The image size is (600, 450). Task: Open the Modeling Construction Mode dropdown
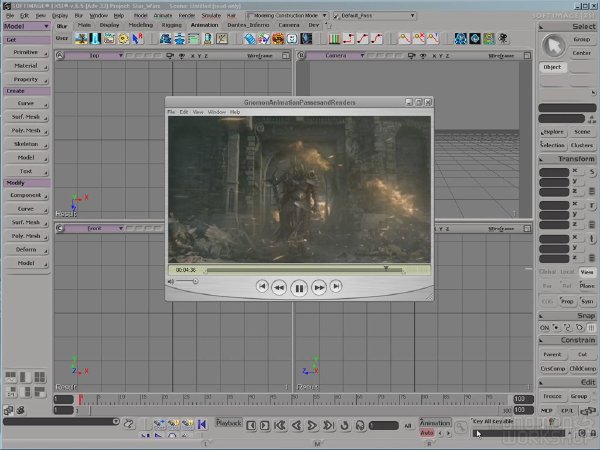click(287, 16)
